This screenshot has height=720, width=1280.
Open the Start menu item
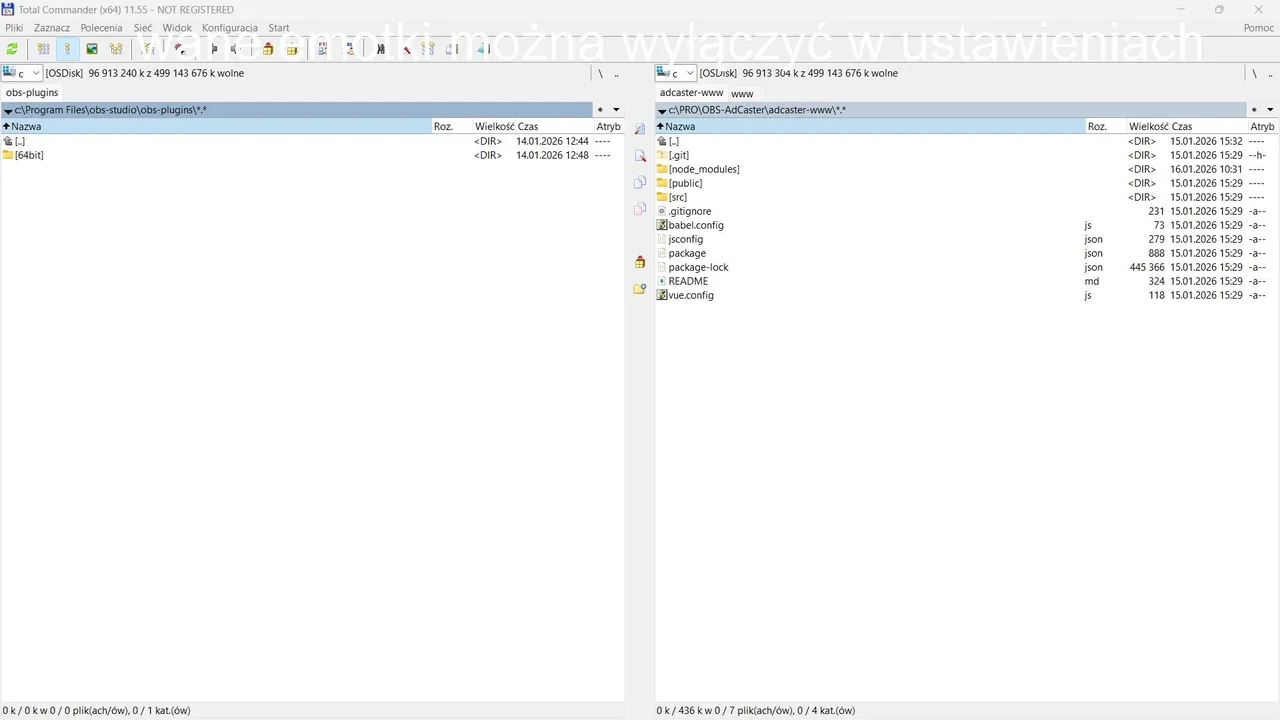pos(279,28)
